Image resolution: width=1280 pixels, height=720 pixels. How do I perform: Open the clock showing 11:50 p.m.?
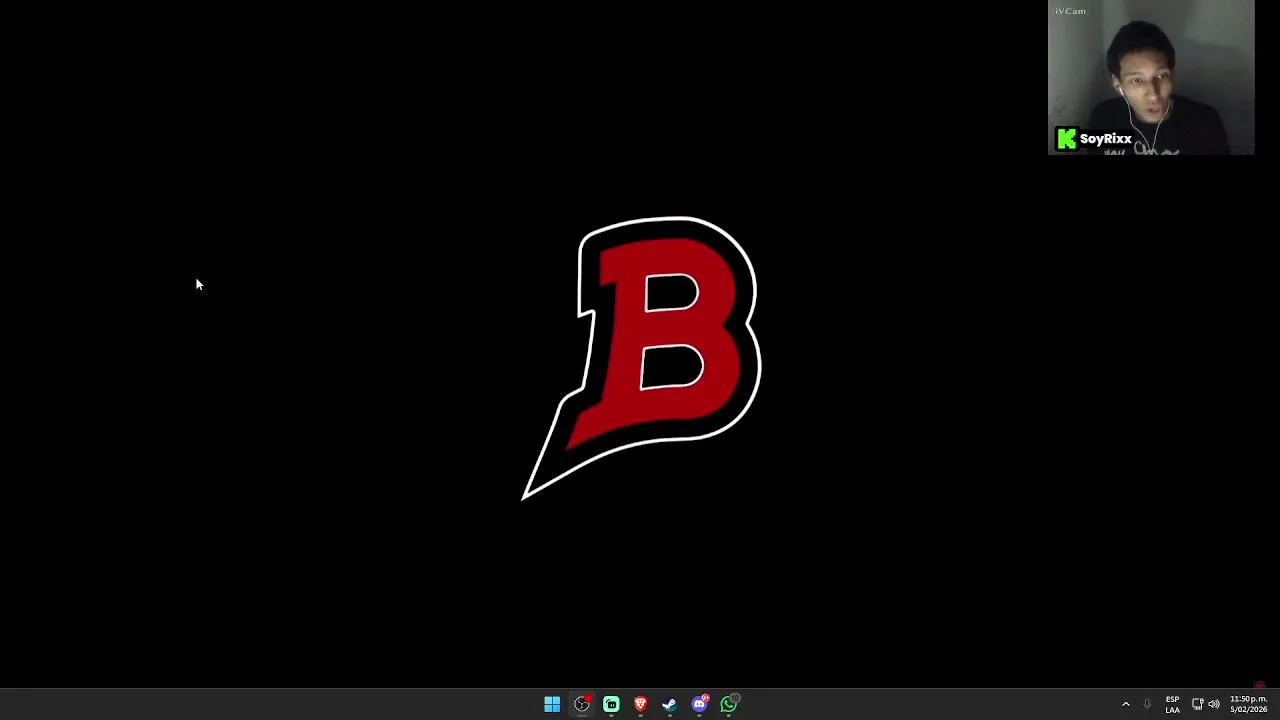click(x=1248, y=704)
